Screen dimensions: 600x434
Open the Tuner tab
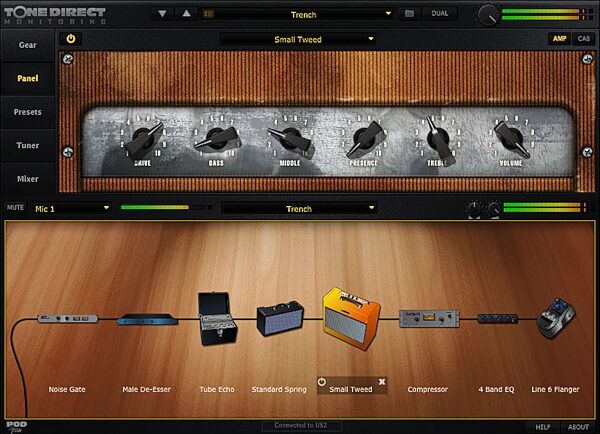pos(28,145)
